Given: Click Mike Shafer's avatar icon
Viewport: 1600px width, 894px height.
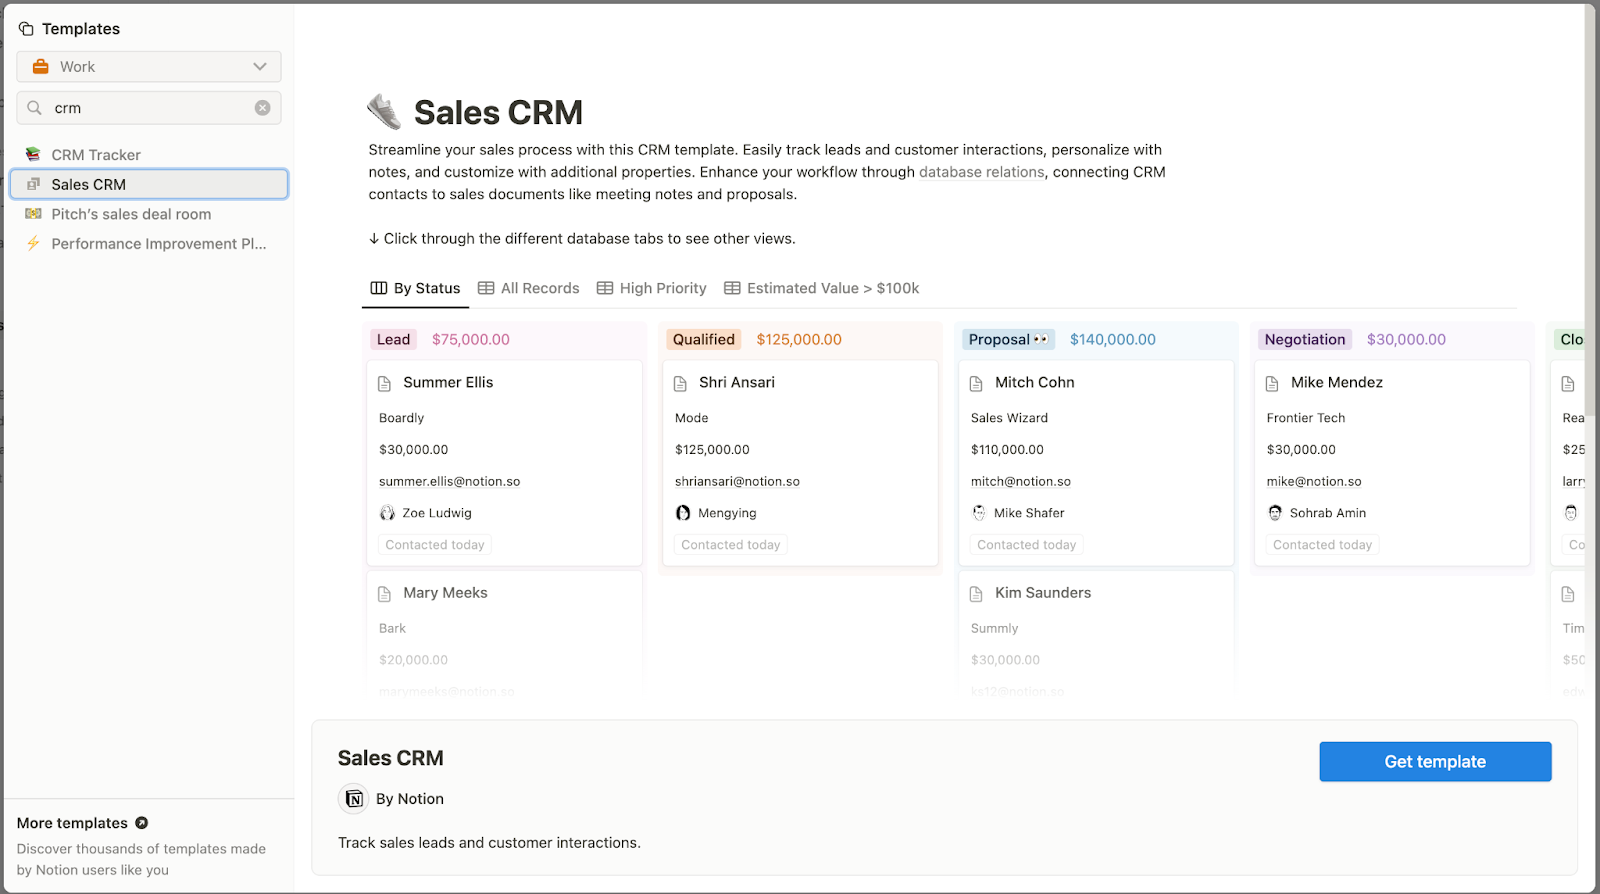Looking at the screenshot, I should coord(979,513).
